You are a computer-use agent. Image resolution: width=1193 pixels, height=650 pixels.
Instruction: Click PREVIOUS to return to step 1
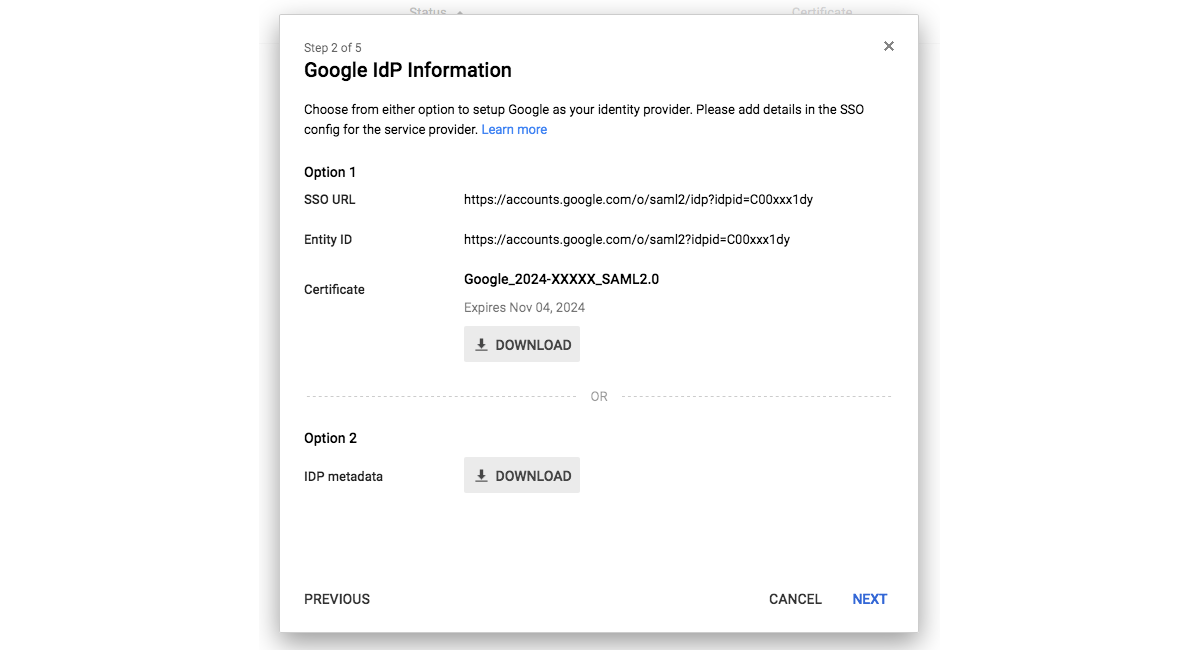coord(336,598)
